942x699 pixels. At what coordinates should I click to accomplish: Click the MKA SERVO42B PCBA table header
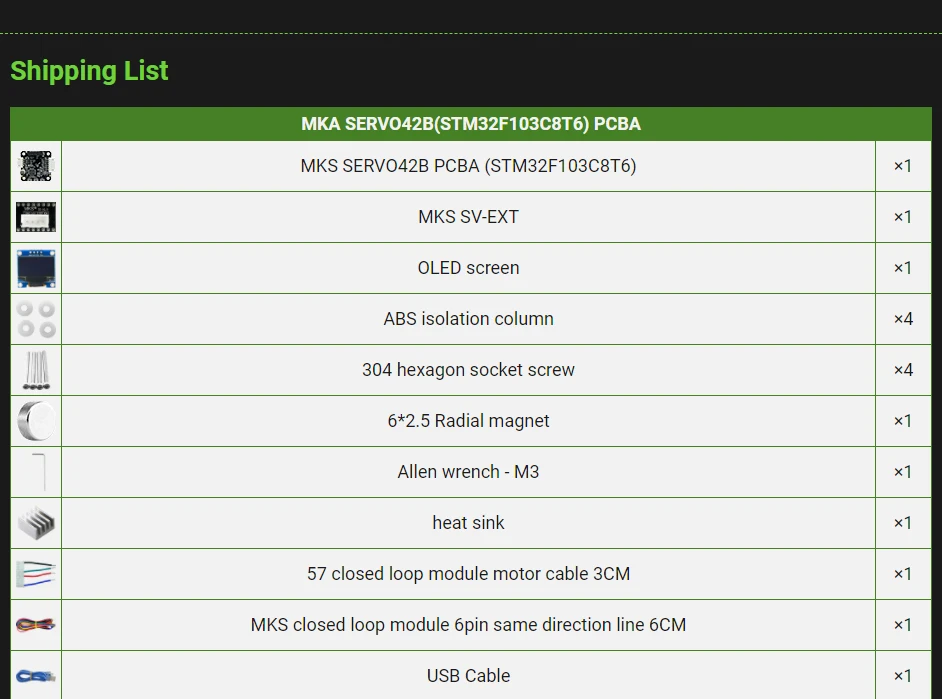pos(471,124)
